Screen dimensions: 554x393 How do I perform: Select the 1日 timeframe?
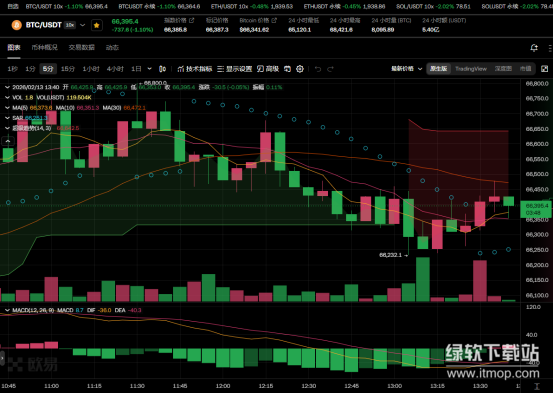[x=136, y=69]
